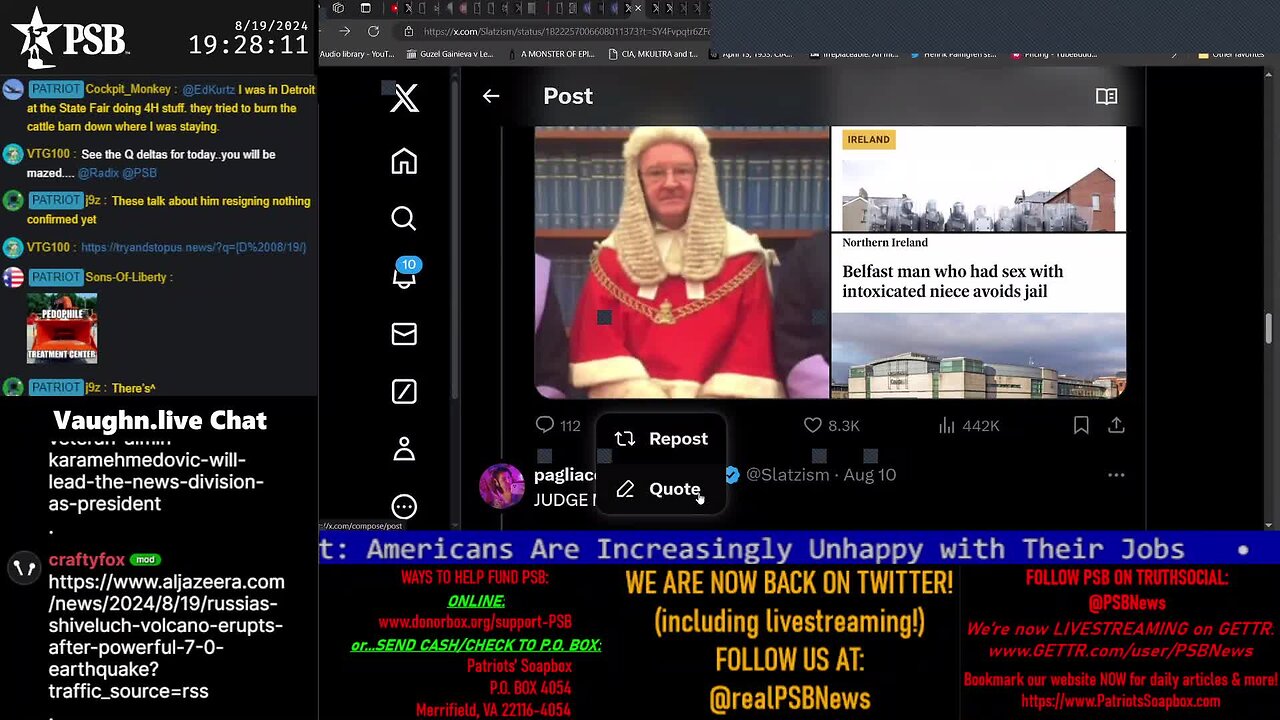Open the Grok slash icon
Image resolution: width=1280 pixels, height=720 pixels.
coord(404,392)
